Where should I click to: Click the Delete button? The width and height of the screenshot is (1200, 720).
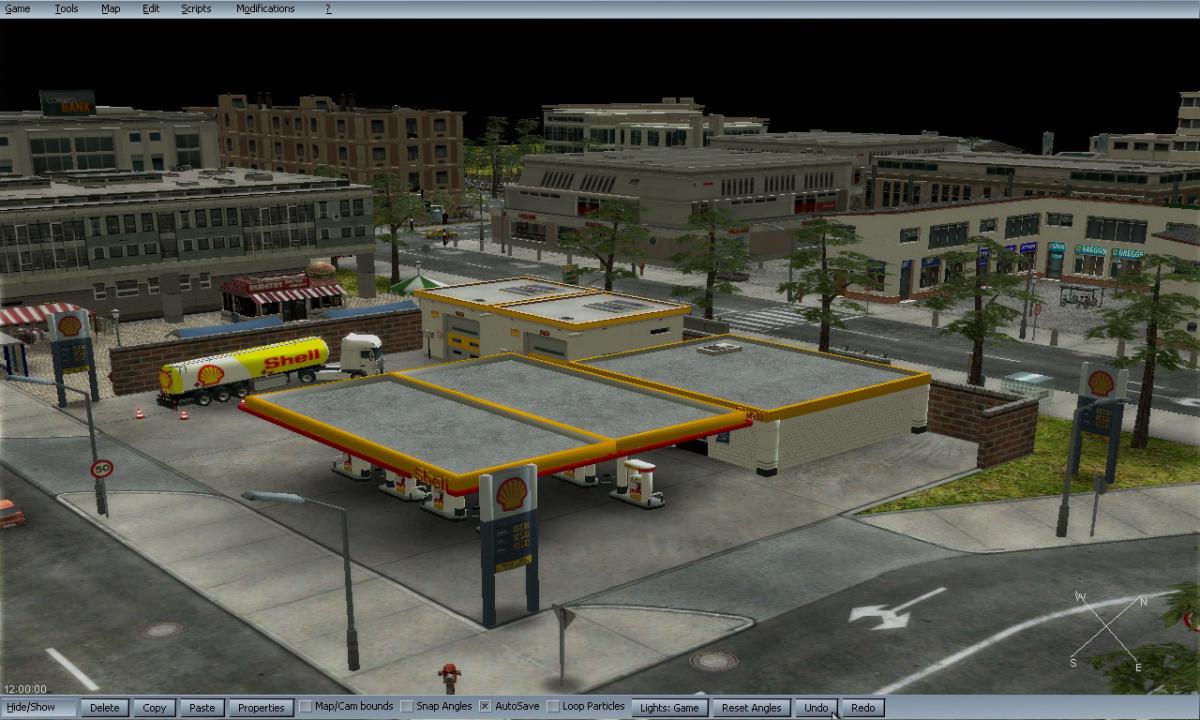(104, 708)
